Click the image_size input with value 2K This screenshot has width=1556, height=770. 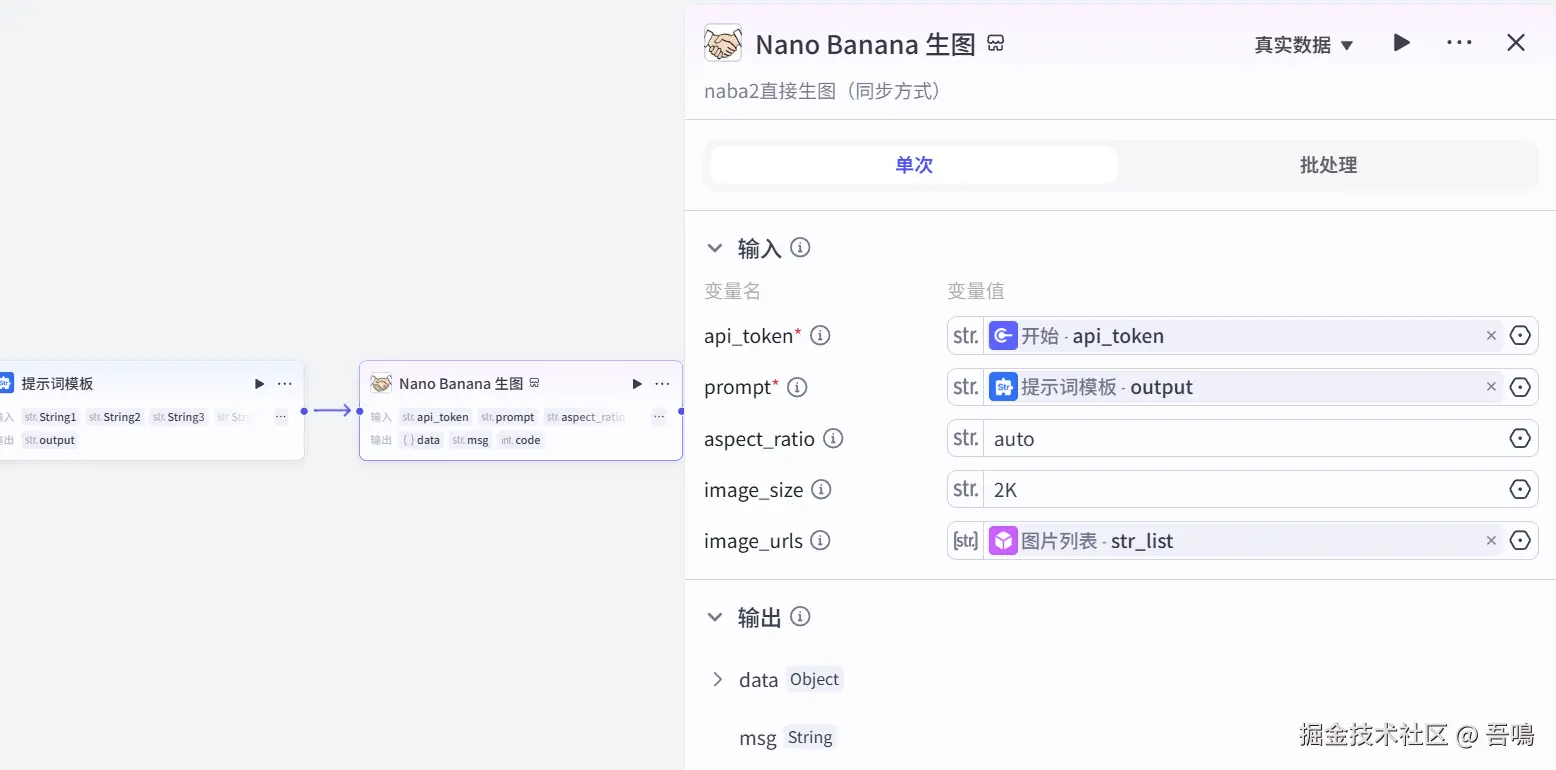tap(1245, 490)
